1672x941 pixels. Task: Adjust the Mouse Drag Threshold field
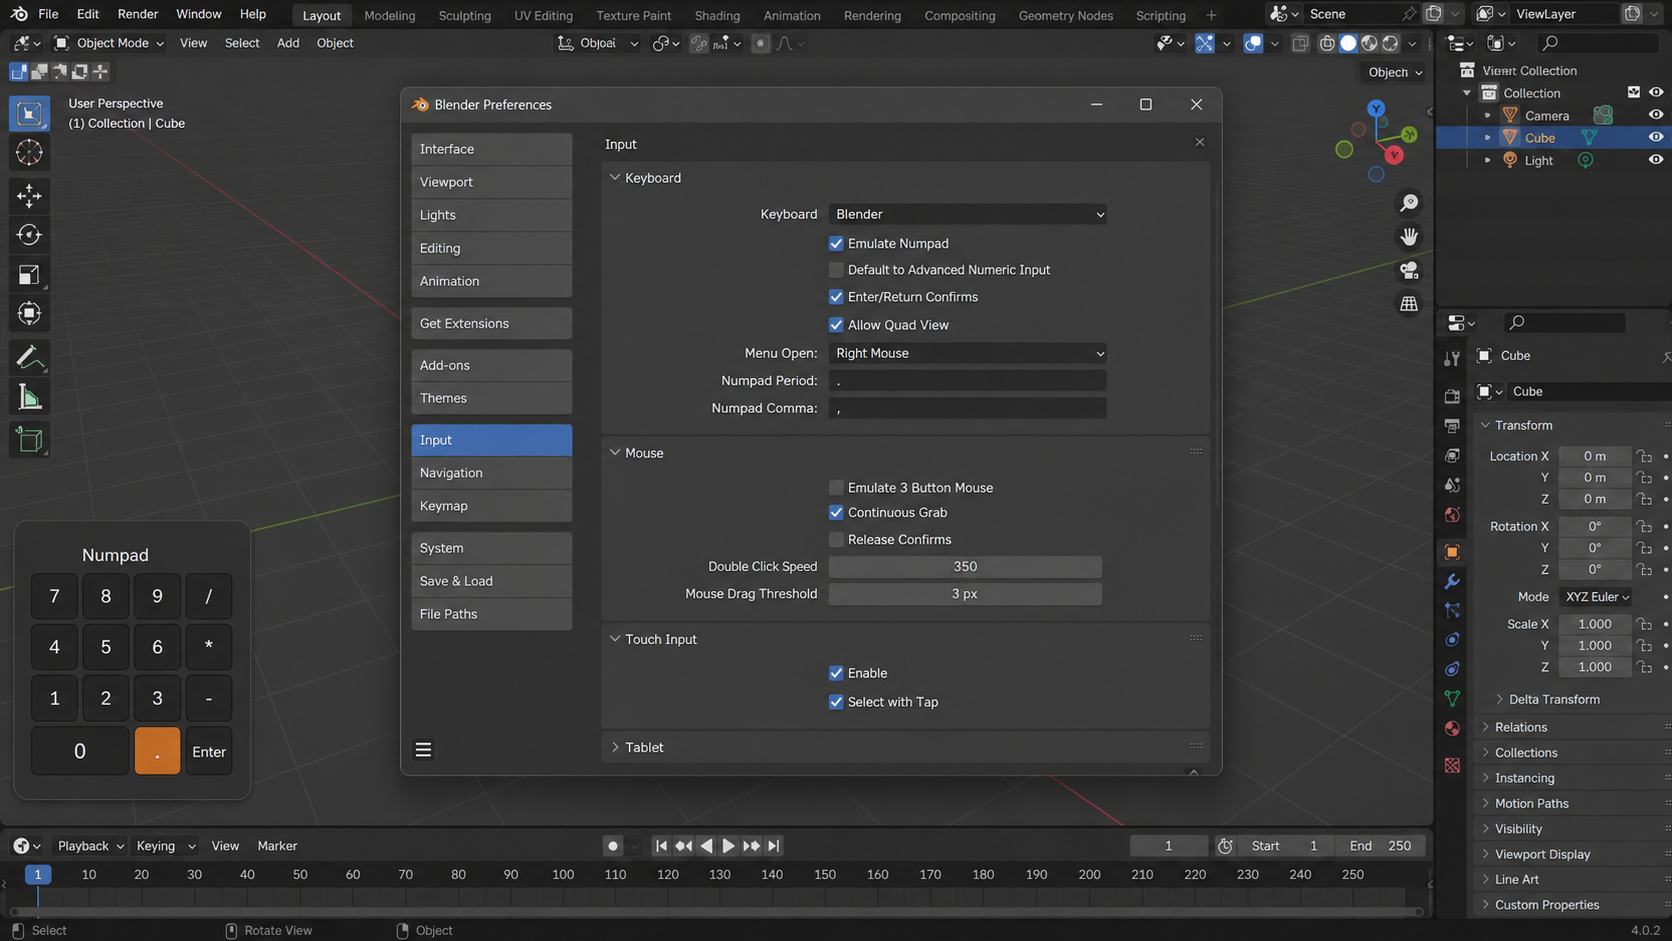pyautogui.click(x=965, y=594)
